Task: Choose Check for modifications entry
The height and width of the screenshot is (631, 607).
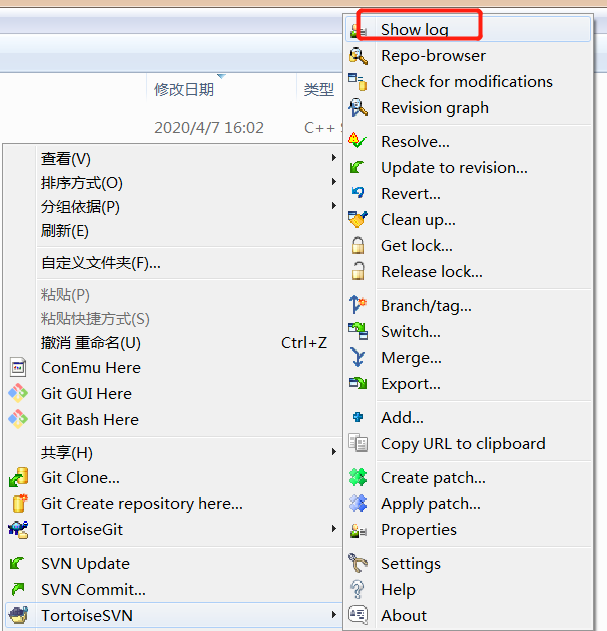Action: coord(467,82)
